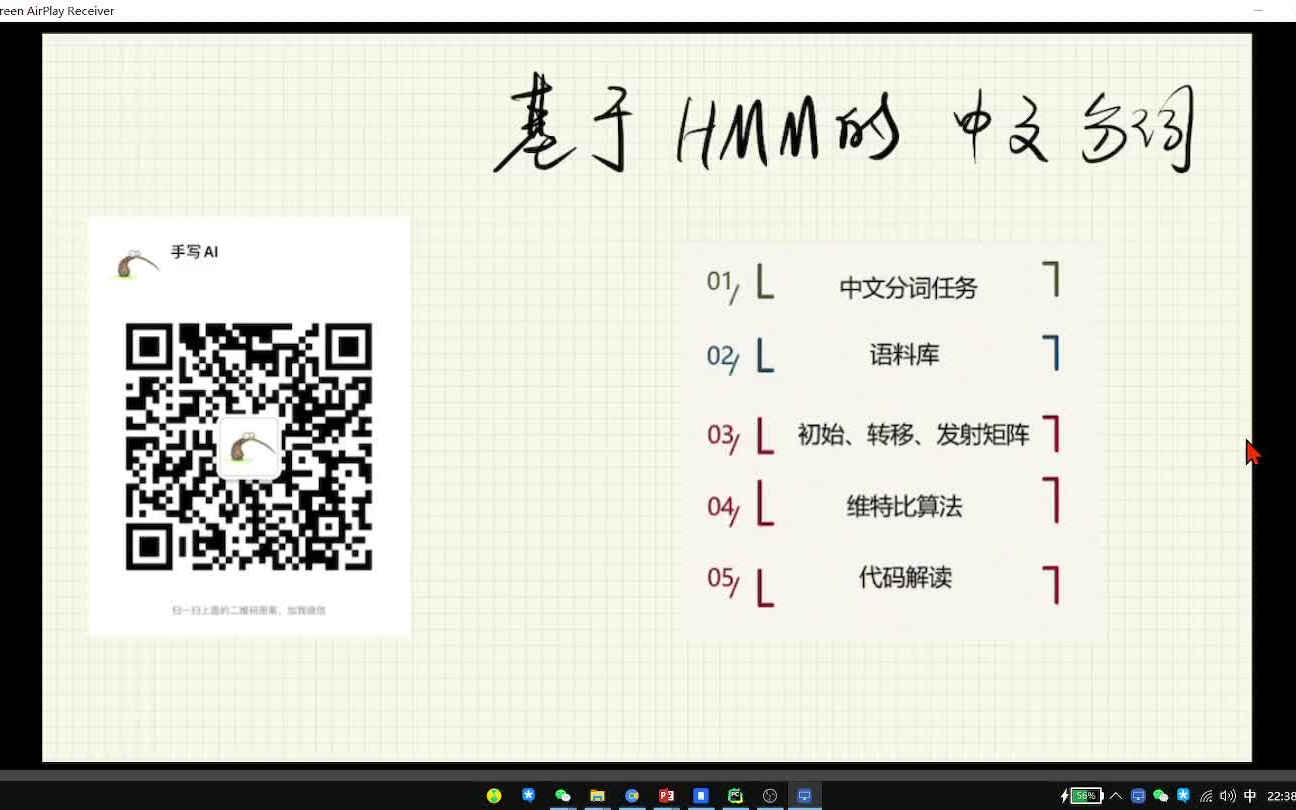Select agenda item 初始、转移、发射矩阵
The height and width of the screenshot is (810, 1296).
(x=913, y=435)
